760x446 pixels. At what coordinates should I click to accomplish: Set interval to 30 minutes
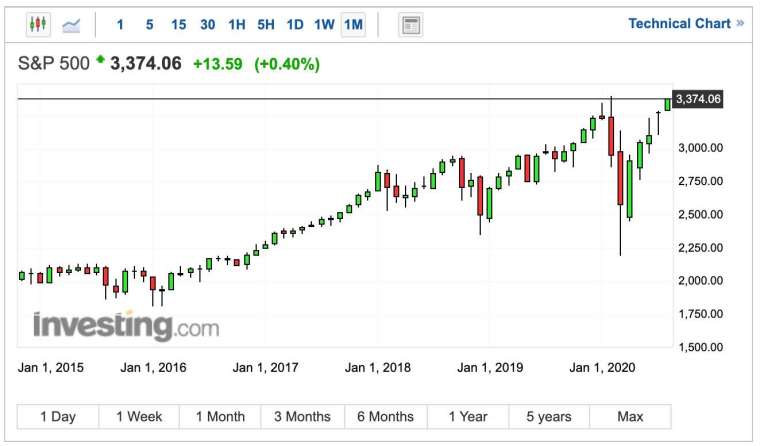point(207,25)
